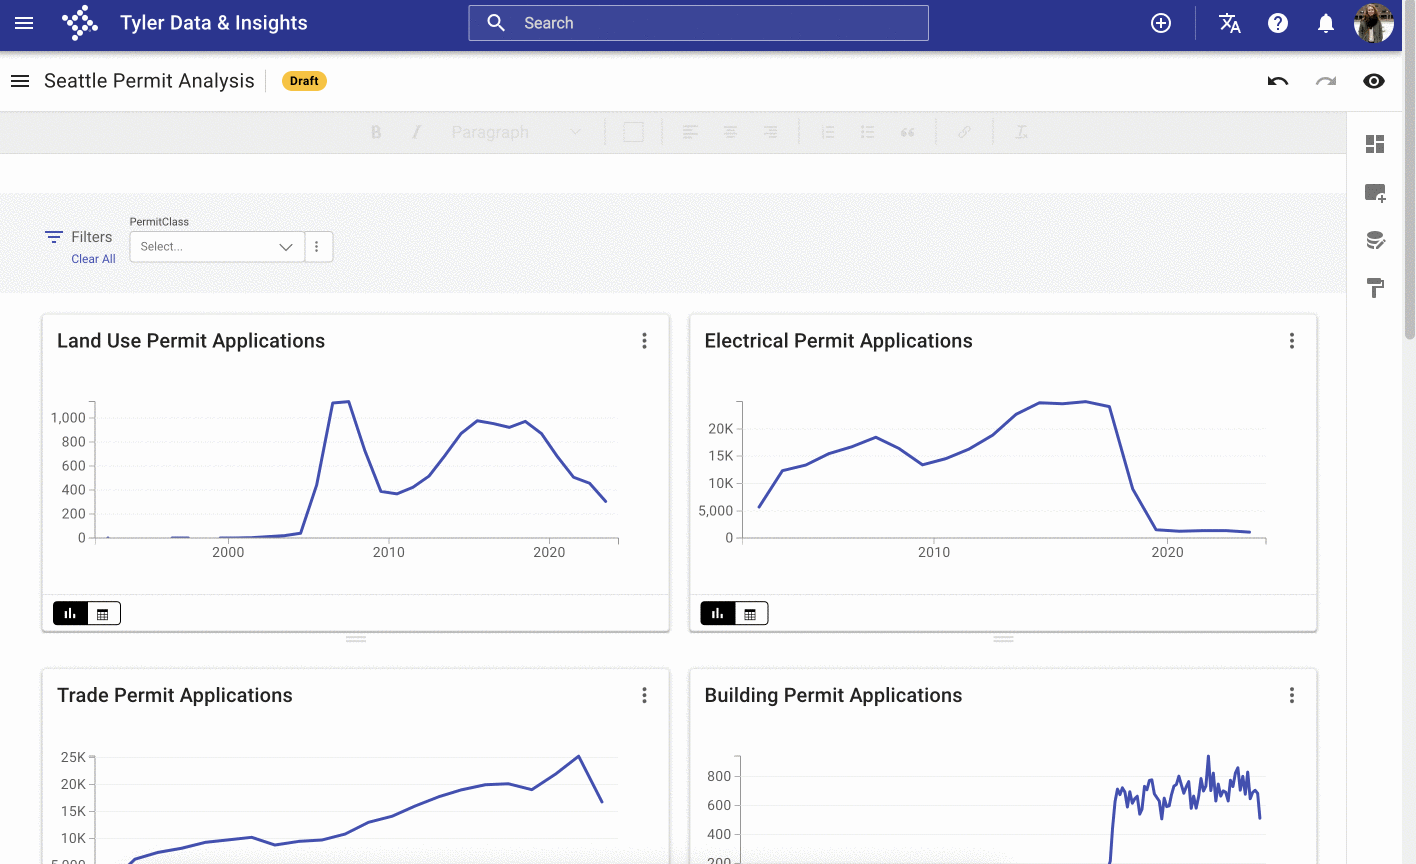Open Building Permit Applications kebab menu

tap(1292, 695)
